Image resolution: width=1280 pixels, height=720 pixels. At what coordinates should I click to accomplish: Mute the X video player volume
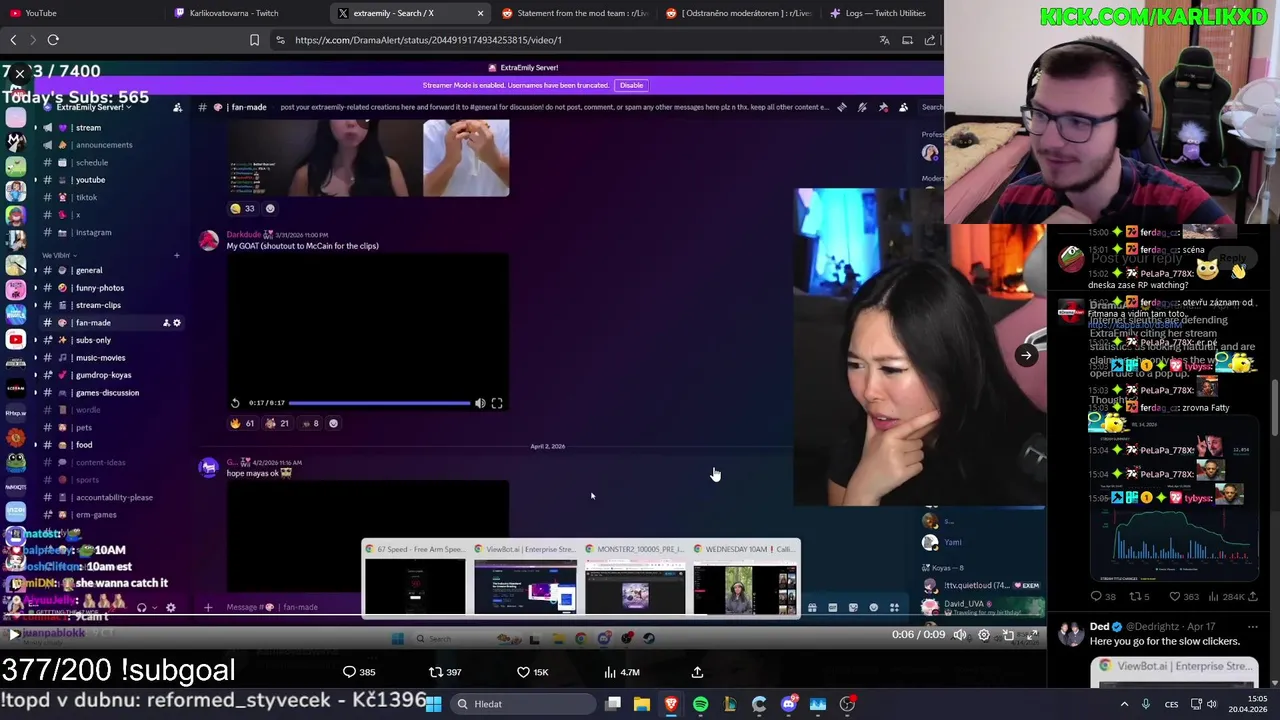[x=960, y=634]
